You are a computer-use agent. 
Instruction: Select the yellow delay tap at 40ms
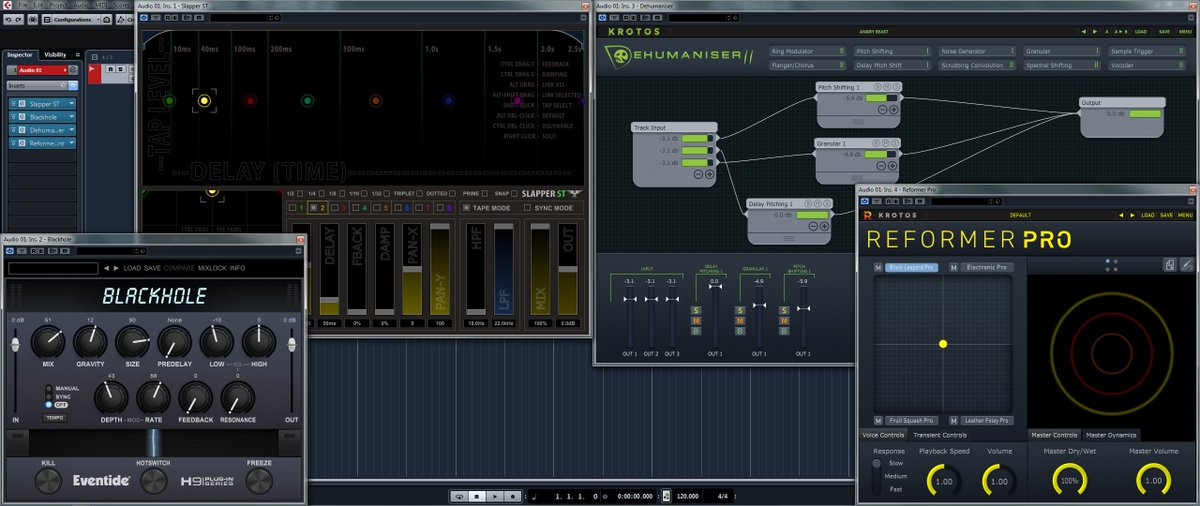click(x=205, y=101)
